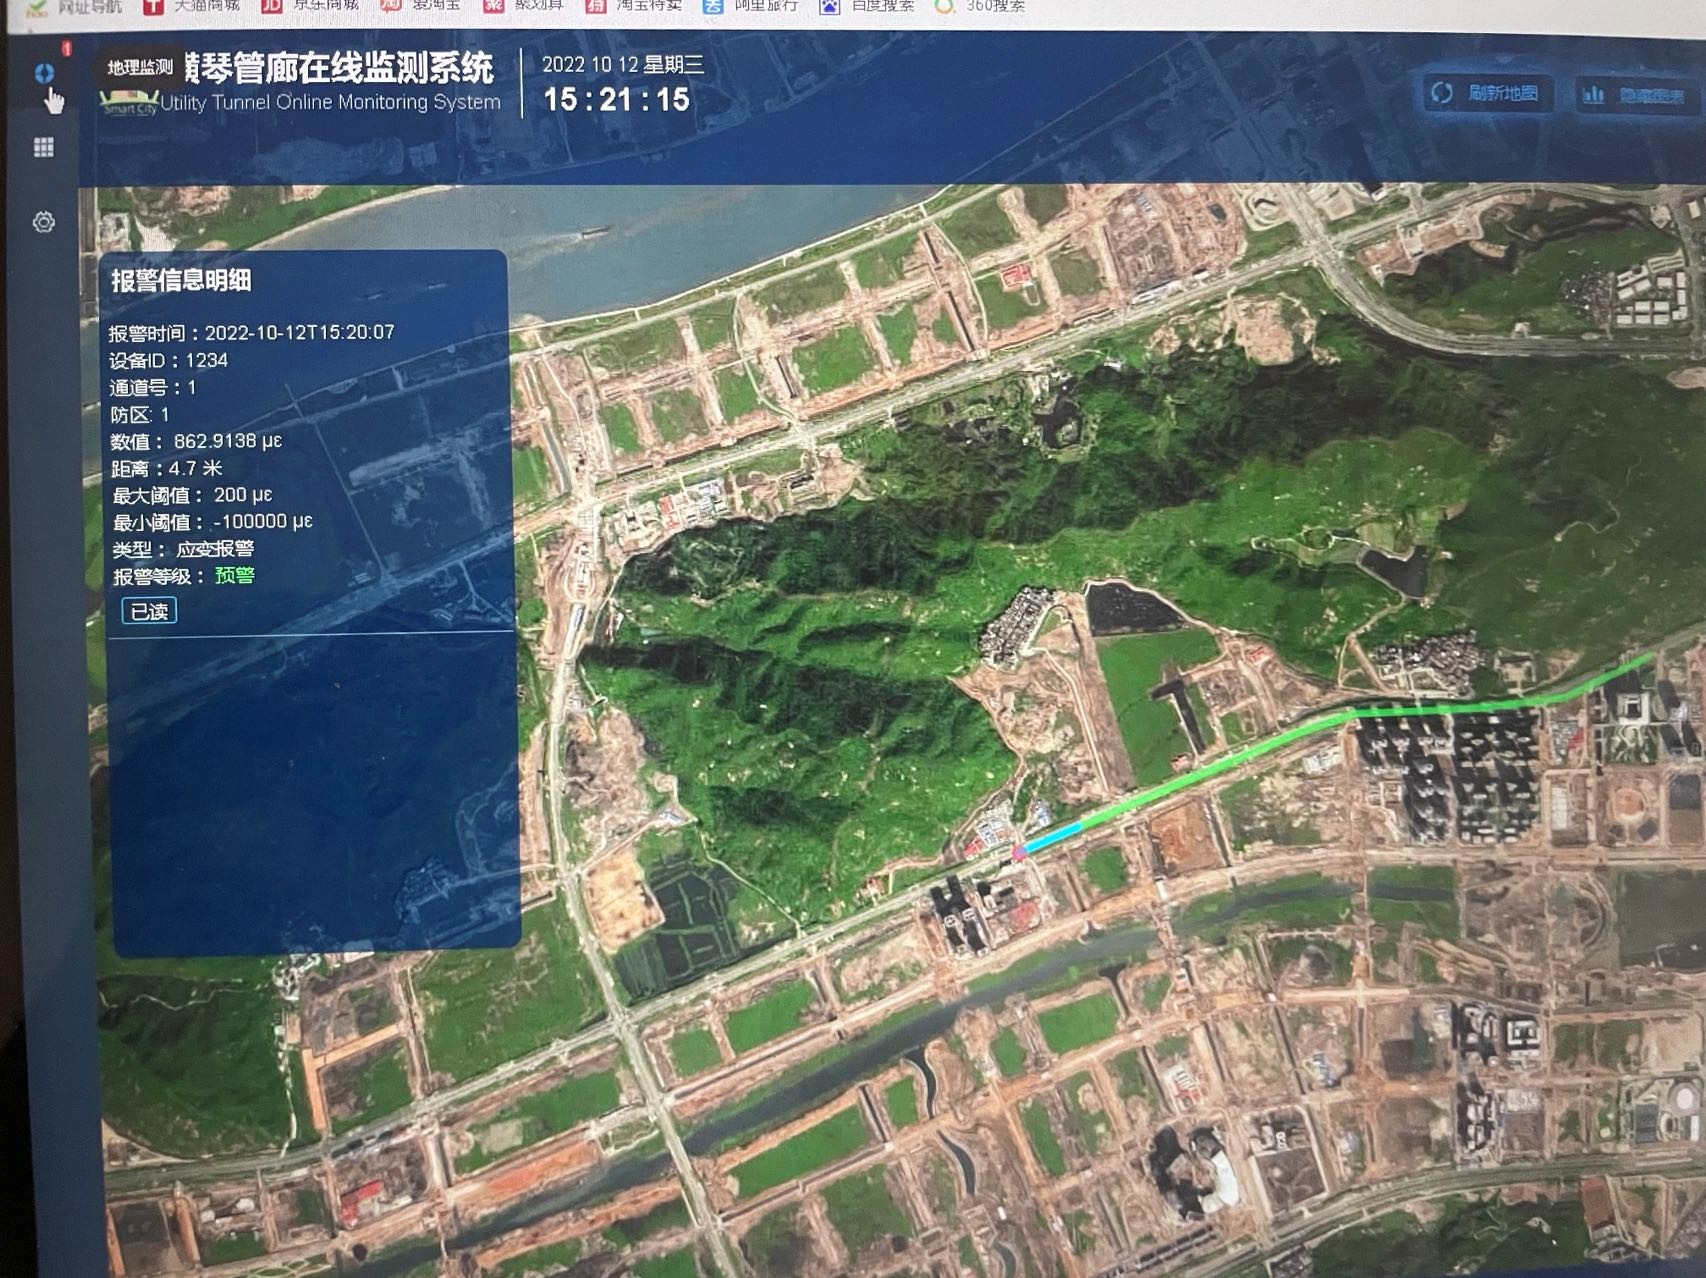Image resolution: width=1706 pixels, height=1278 pixels.
Task: Open the 京东商城 bookmark
Action: (311, 6)
